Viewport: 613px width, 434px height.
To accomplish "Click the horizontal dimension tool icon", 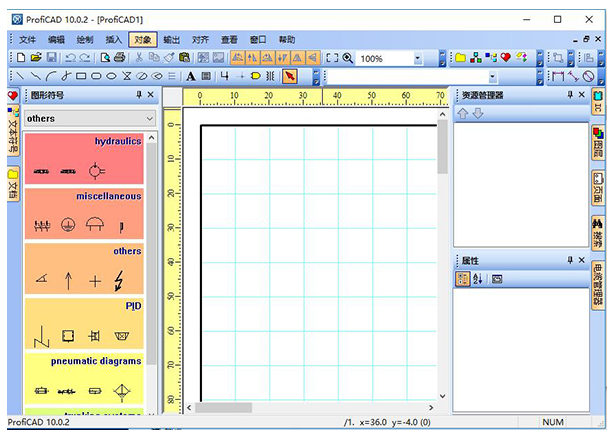I will coord(558,76).
